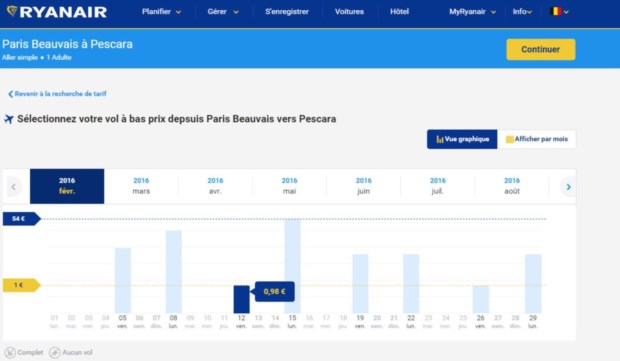Click the Complet legend icon
This screenshot has width=620, height=361.
(x=10, y=352)
